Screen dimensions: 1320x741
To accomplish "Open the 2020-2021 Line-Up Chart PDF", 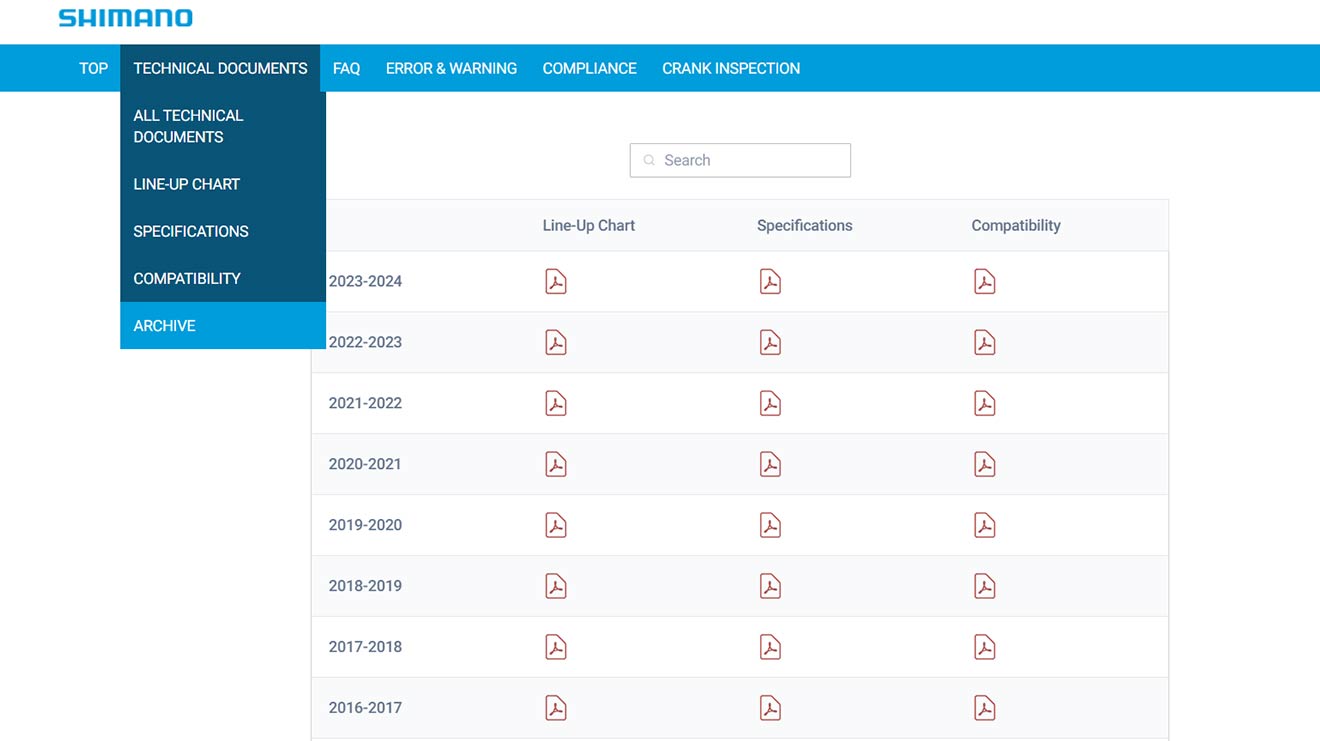I will (x=556, y=465).
